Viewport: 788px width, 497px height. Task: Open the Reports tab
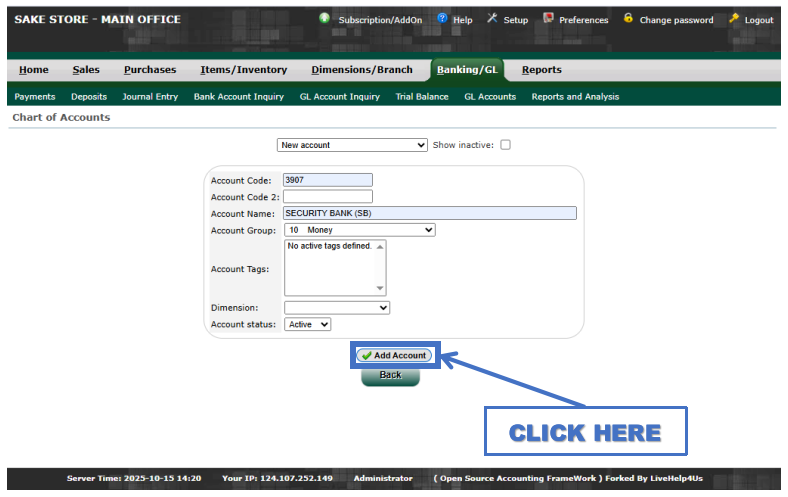click(x=541, y=70)
